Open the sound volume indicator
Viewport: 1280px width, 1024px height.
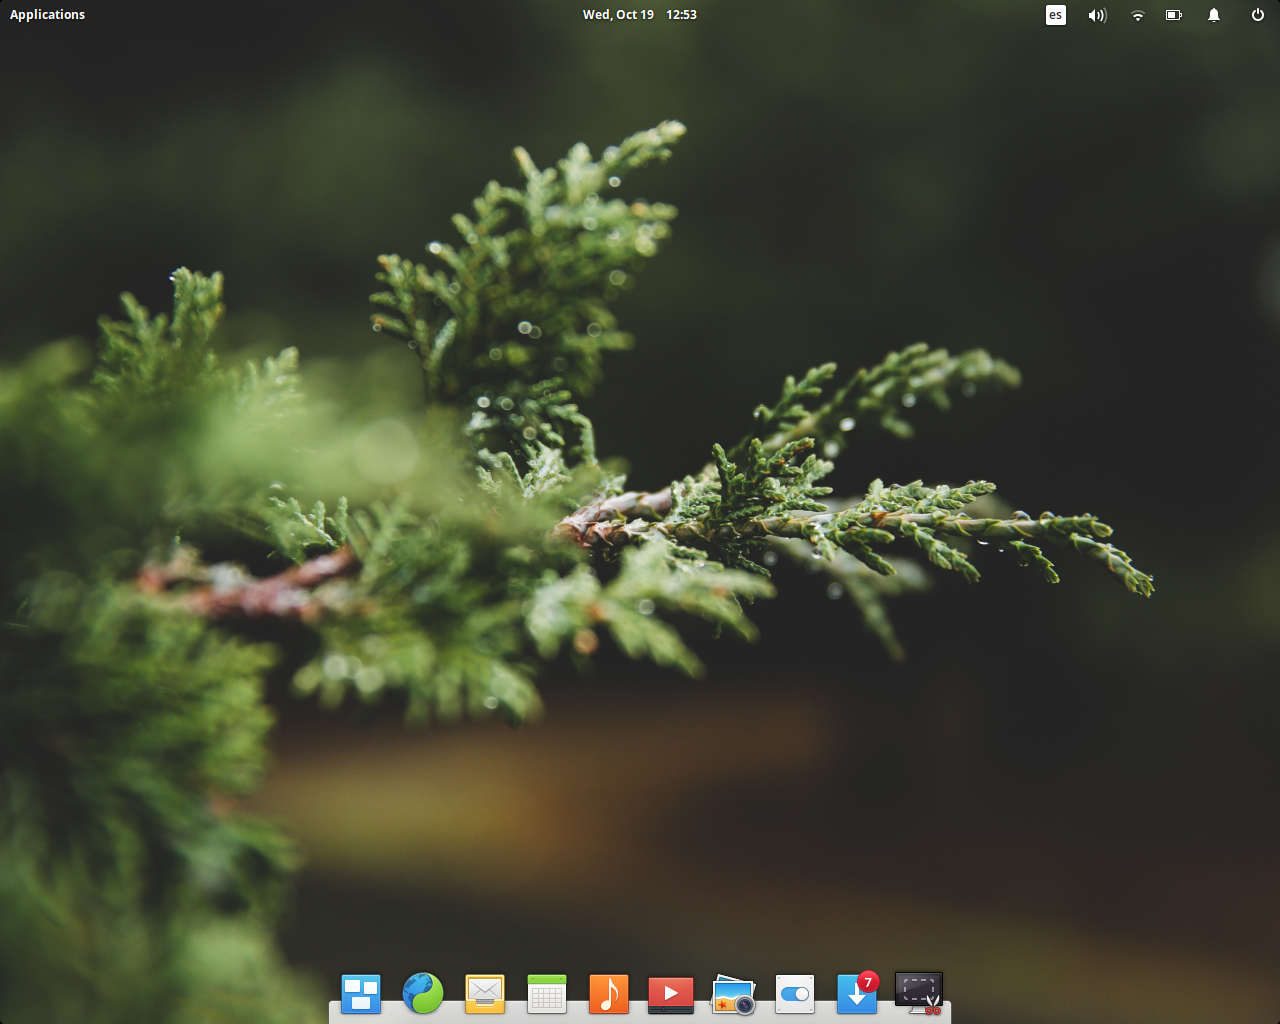tap(1098, 15)
